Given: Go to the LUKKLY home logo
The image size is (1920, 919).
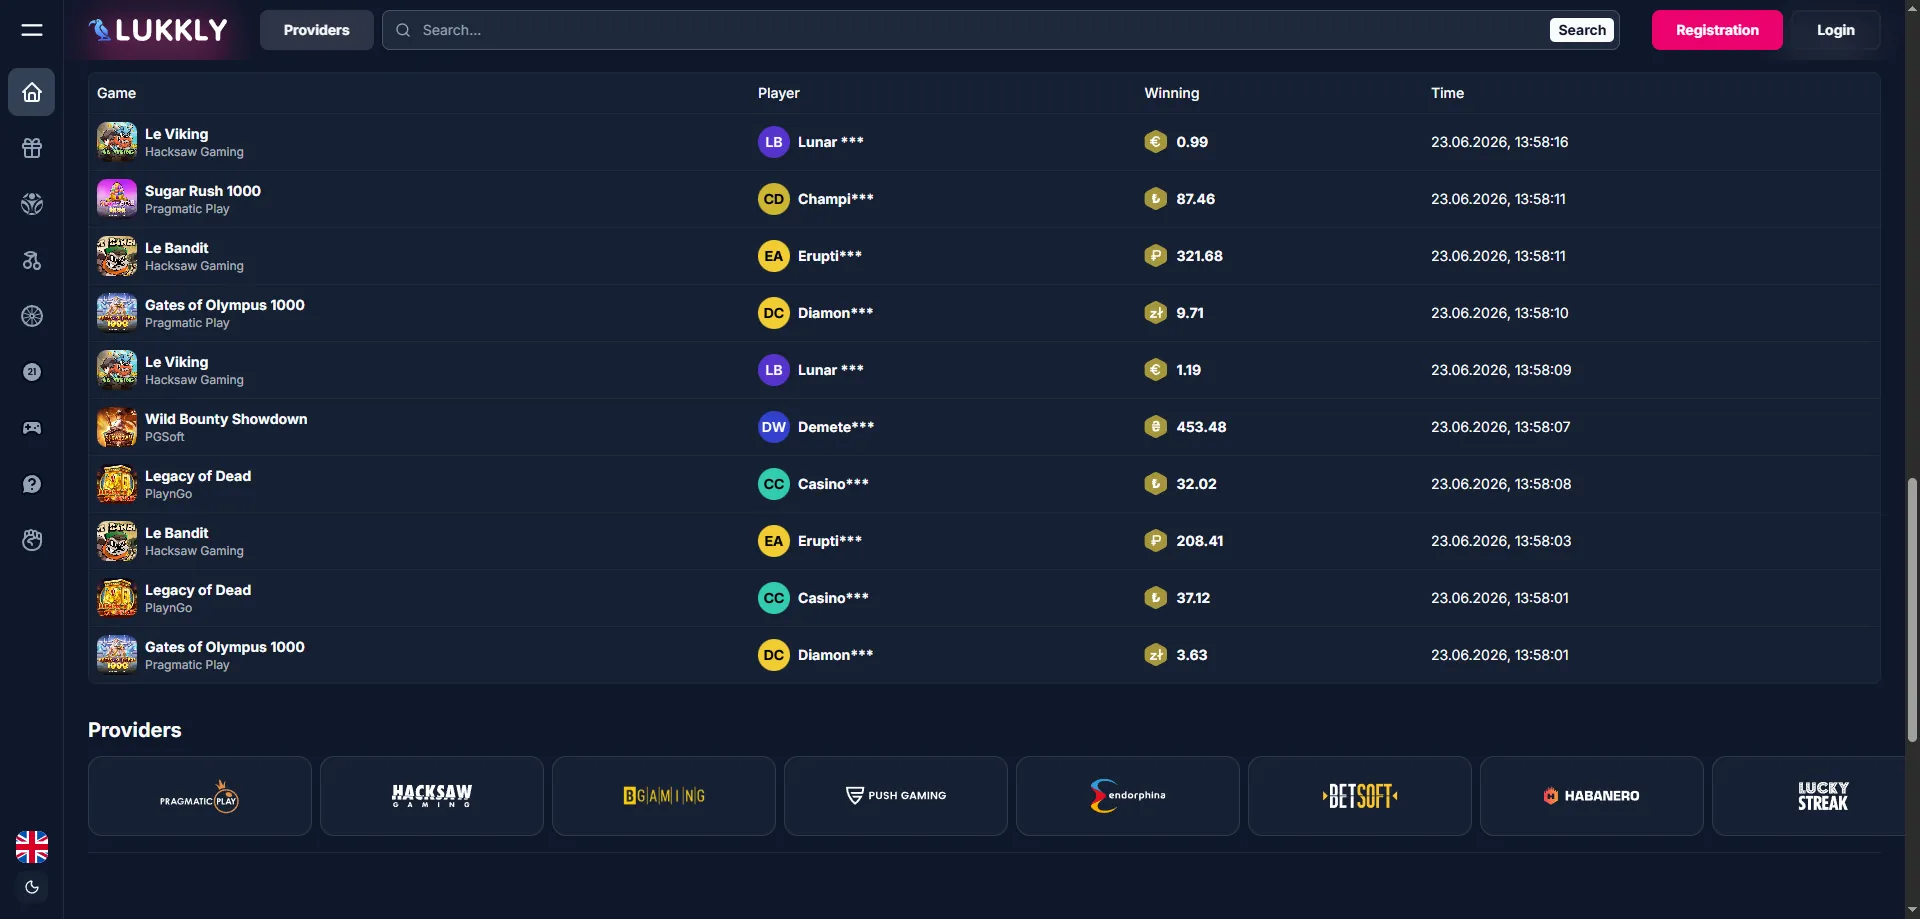Looking at the screenshot, I should coord(158,30).
